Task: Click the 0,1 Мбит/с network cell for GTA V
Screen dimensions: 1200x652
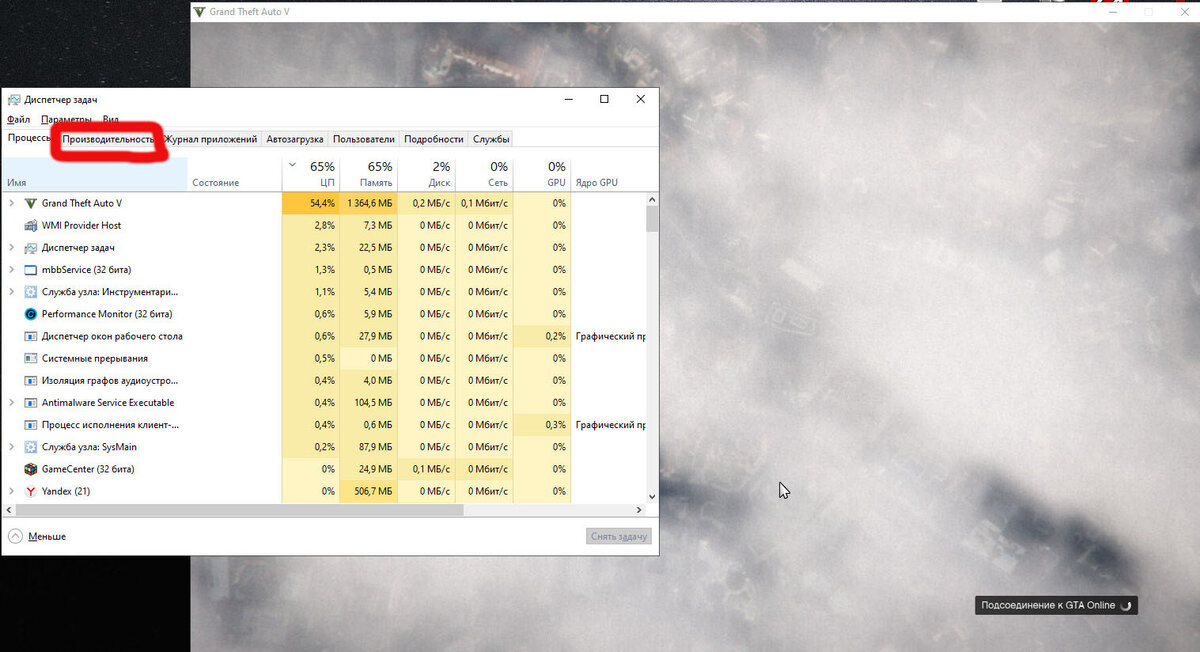Action: pos(485,203)
